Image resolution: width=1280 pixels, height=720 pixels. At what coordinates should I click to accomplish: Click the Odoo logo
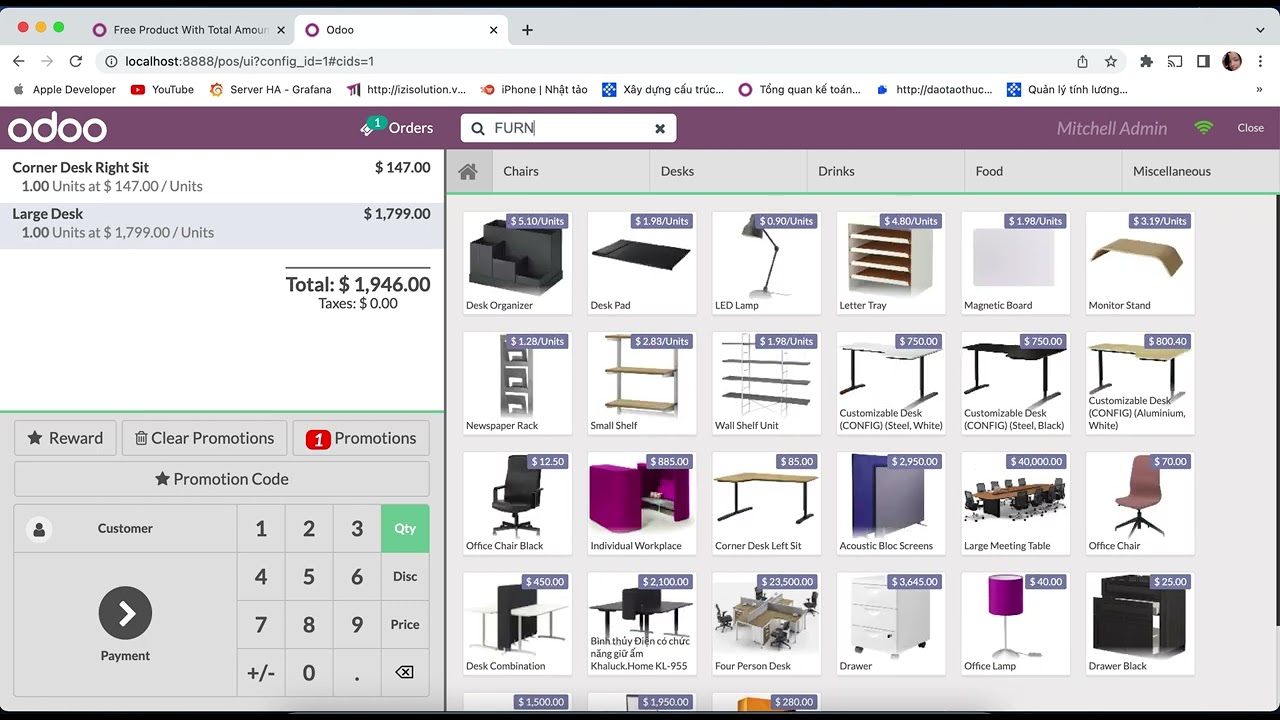57,128
